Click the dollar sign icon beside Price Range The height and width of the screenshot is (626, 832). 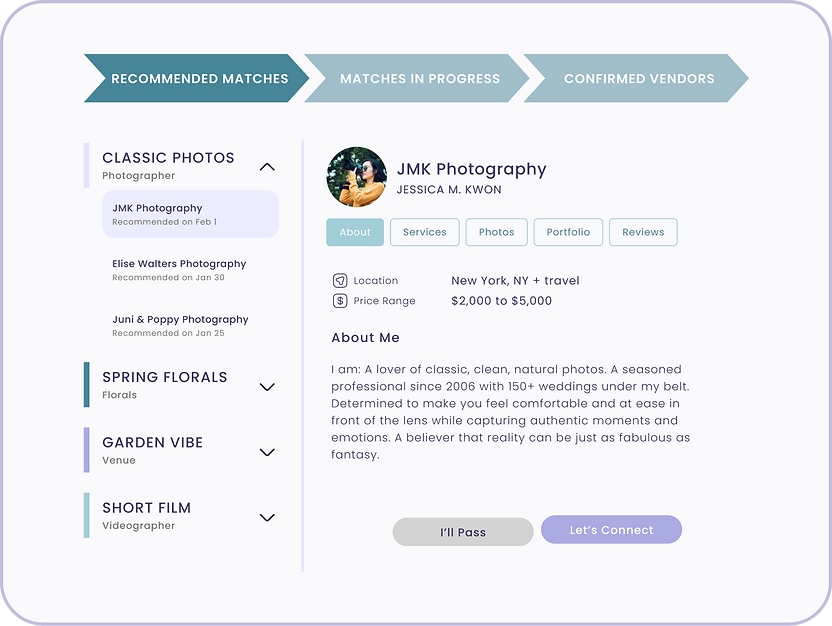pyautogui.click(x=340, y=301)
